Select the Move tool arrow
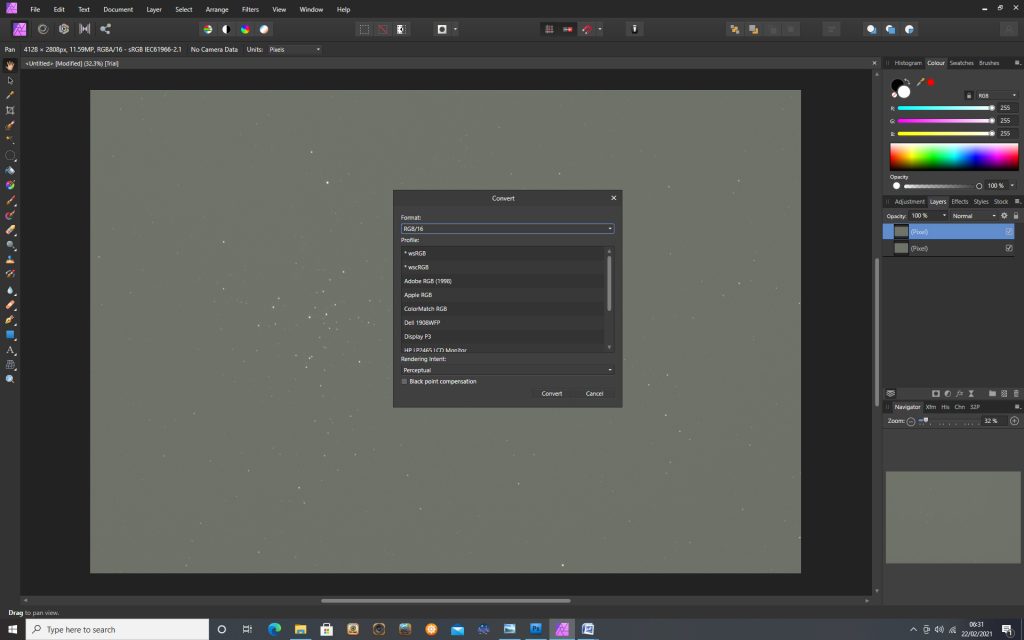Viewport: 1024px width, 640px height. tap(10, 80)
